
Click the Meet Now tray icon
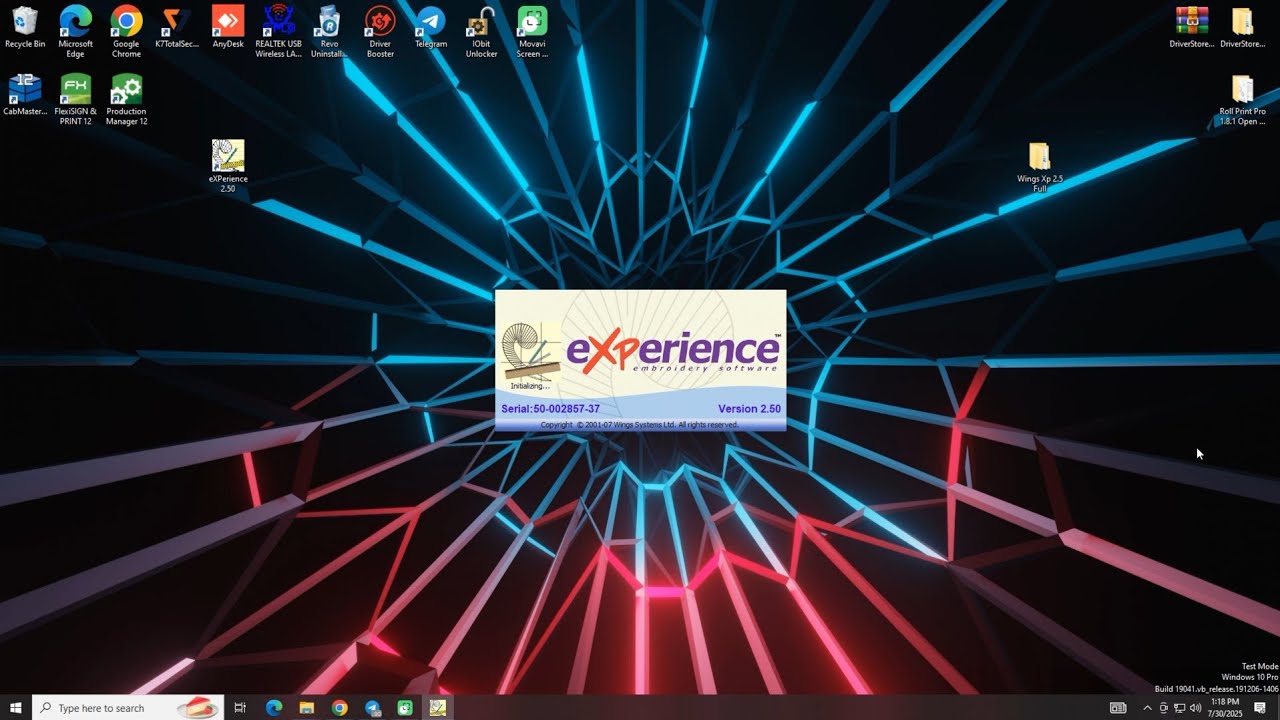click(1164, 708)
